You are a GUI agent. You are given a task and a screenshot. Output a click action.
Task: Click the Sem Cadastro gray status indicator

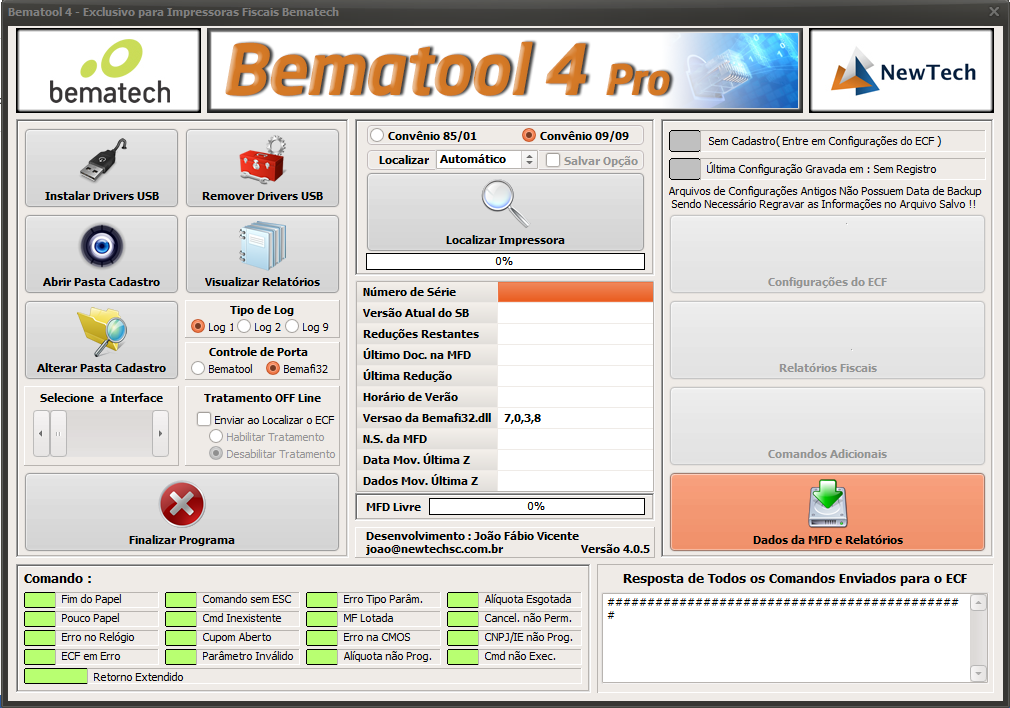click(685, 140)
